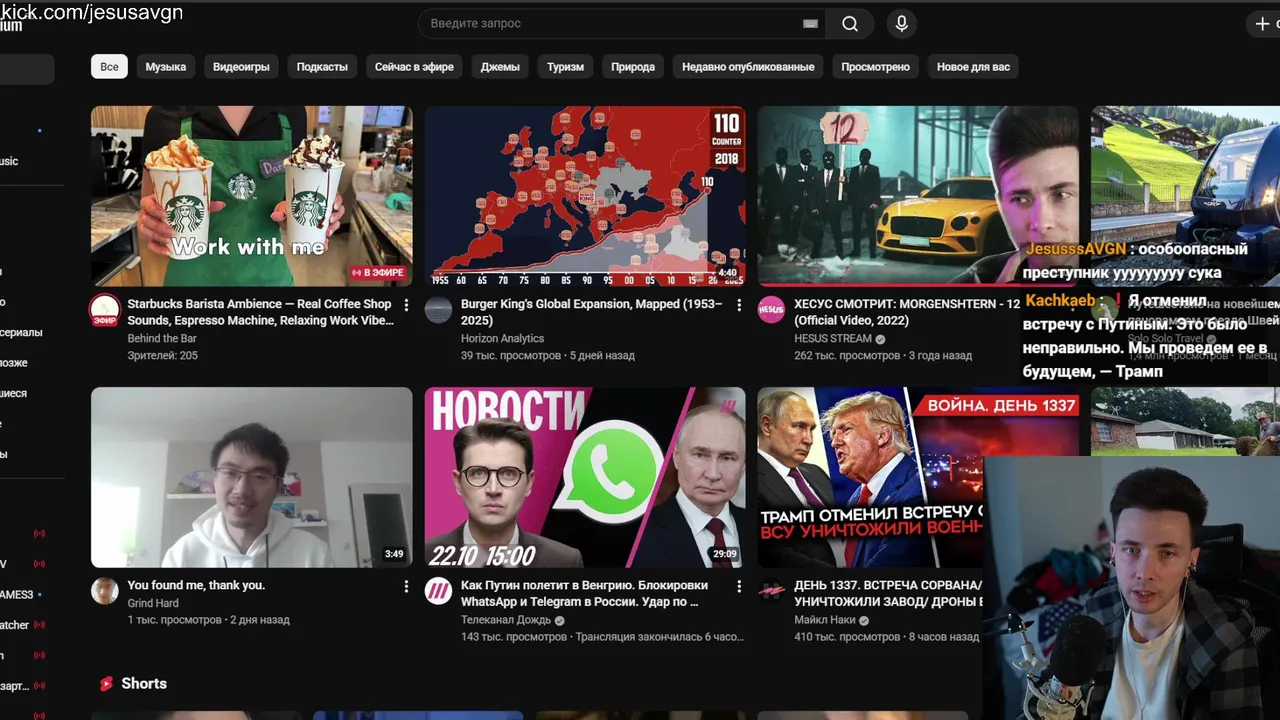This screenshot has height=720, width=1280.
Task: Open Grind Hard channel avatar
Action: 105,591
